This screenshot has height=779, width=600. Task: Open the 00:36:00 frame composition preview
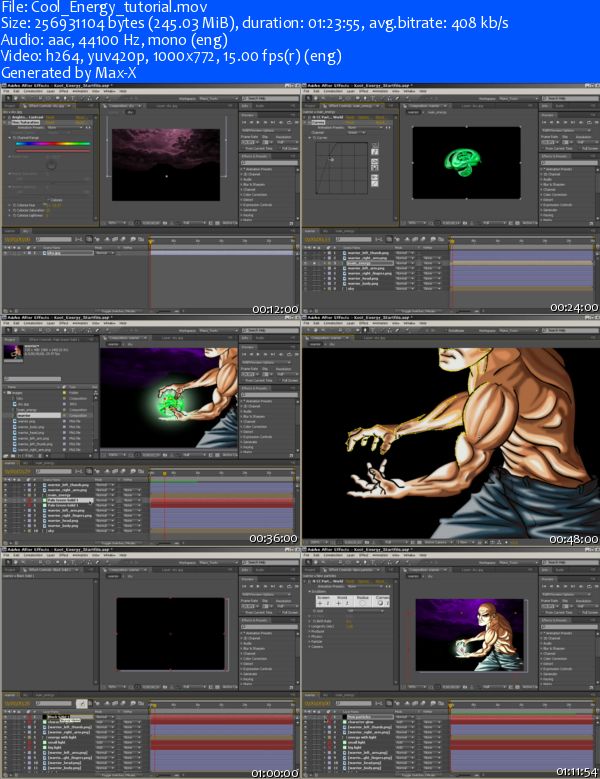coord(168,397)
